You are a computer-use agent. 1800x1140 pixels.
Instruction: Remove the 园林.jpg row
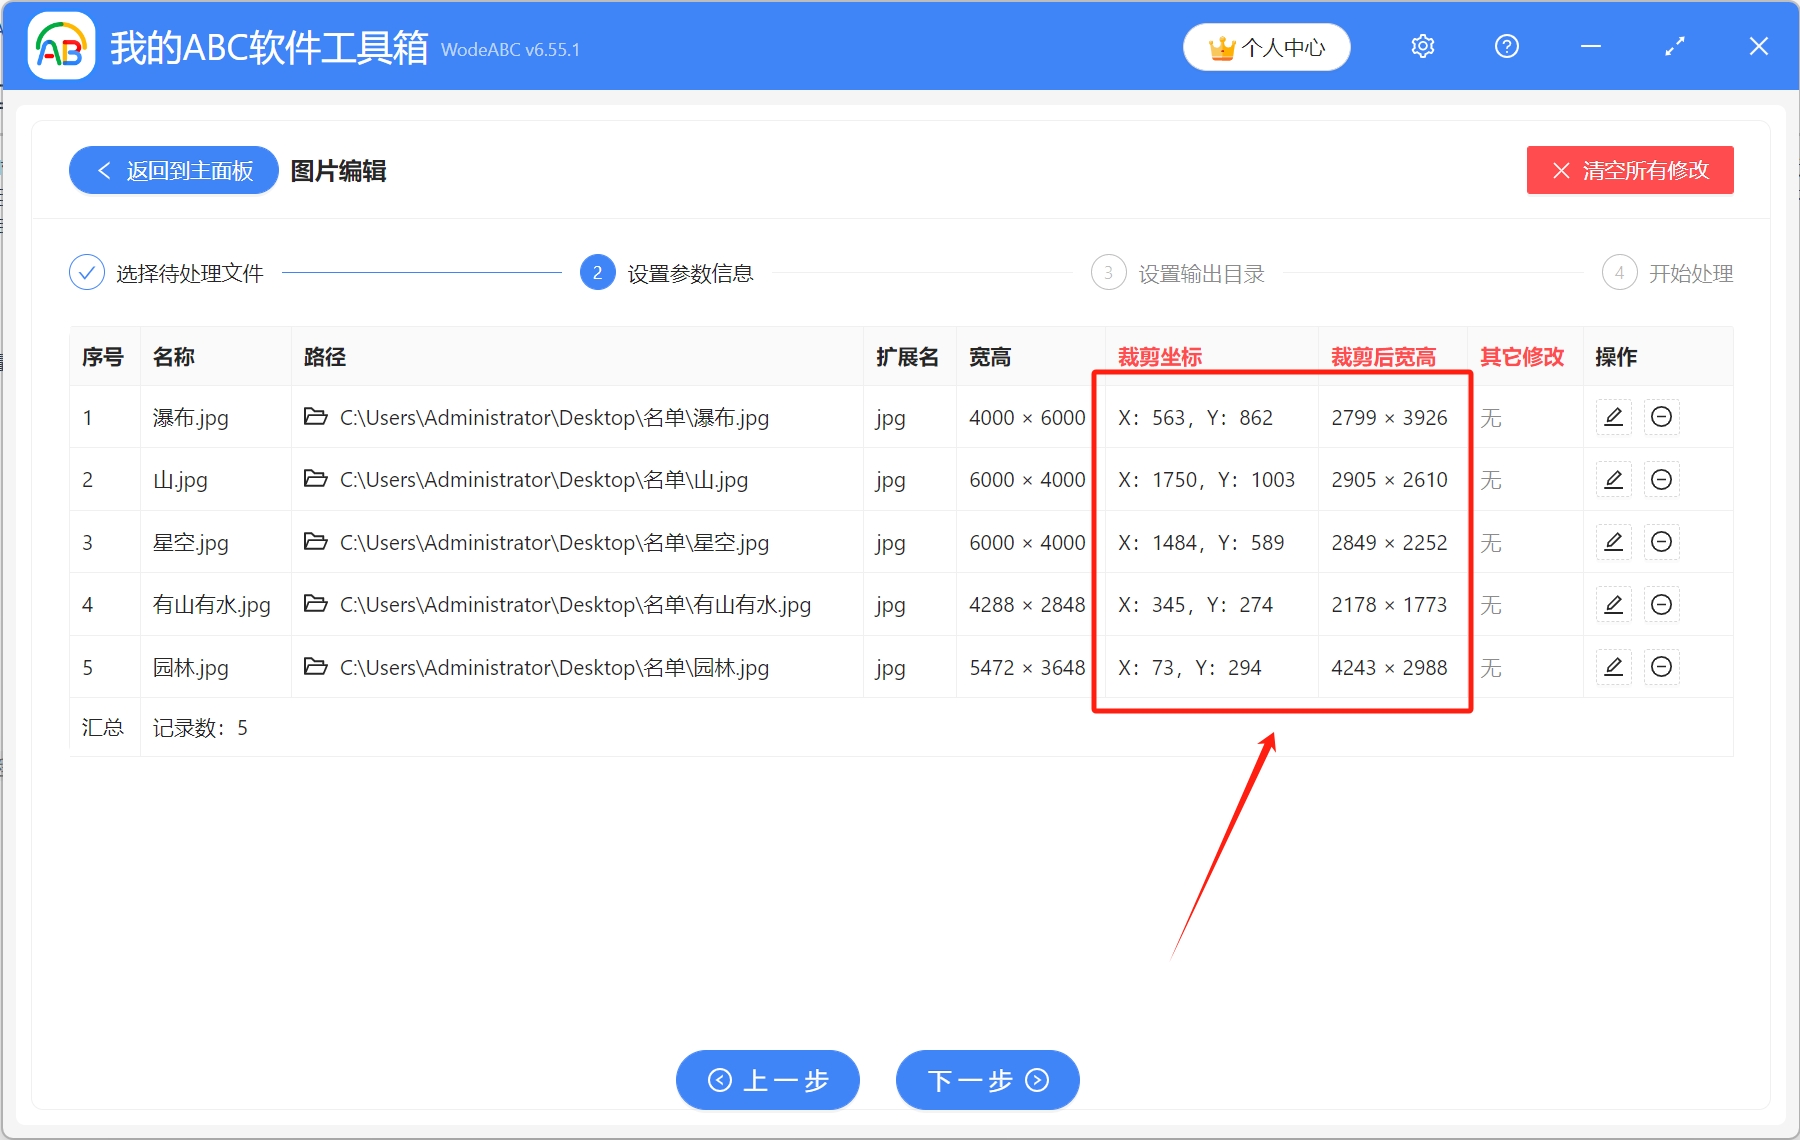tap(1662, 667)
